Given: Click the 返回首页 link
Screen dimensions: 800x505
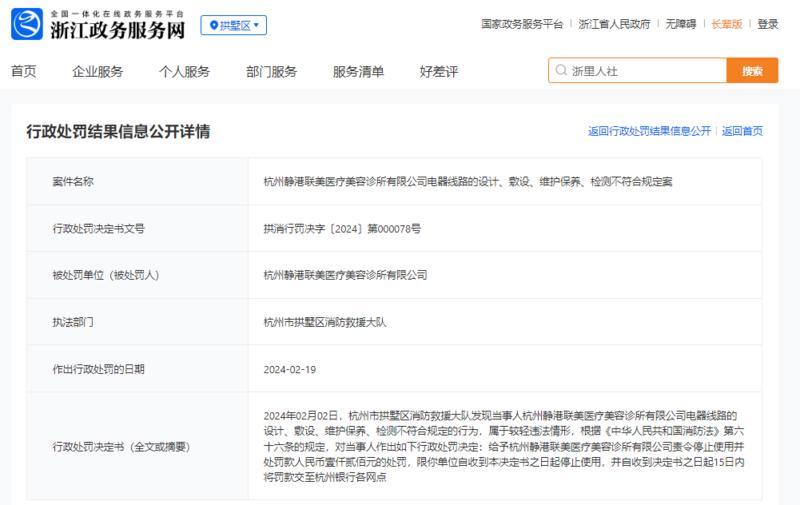Looking at the screenshot, I should [742, 131].
